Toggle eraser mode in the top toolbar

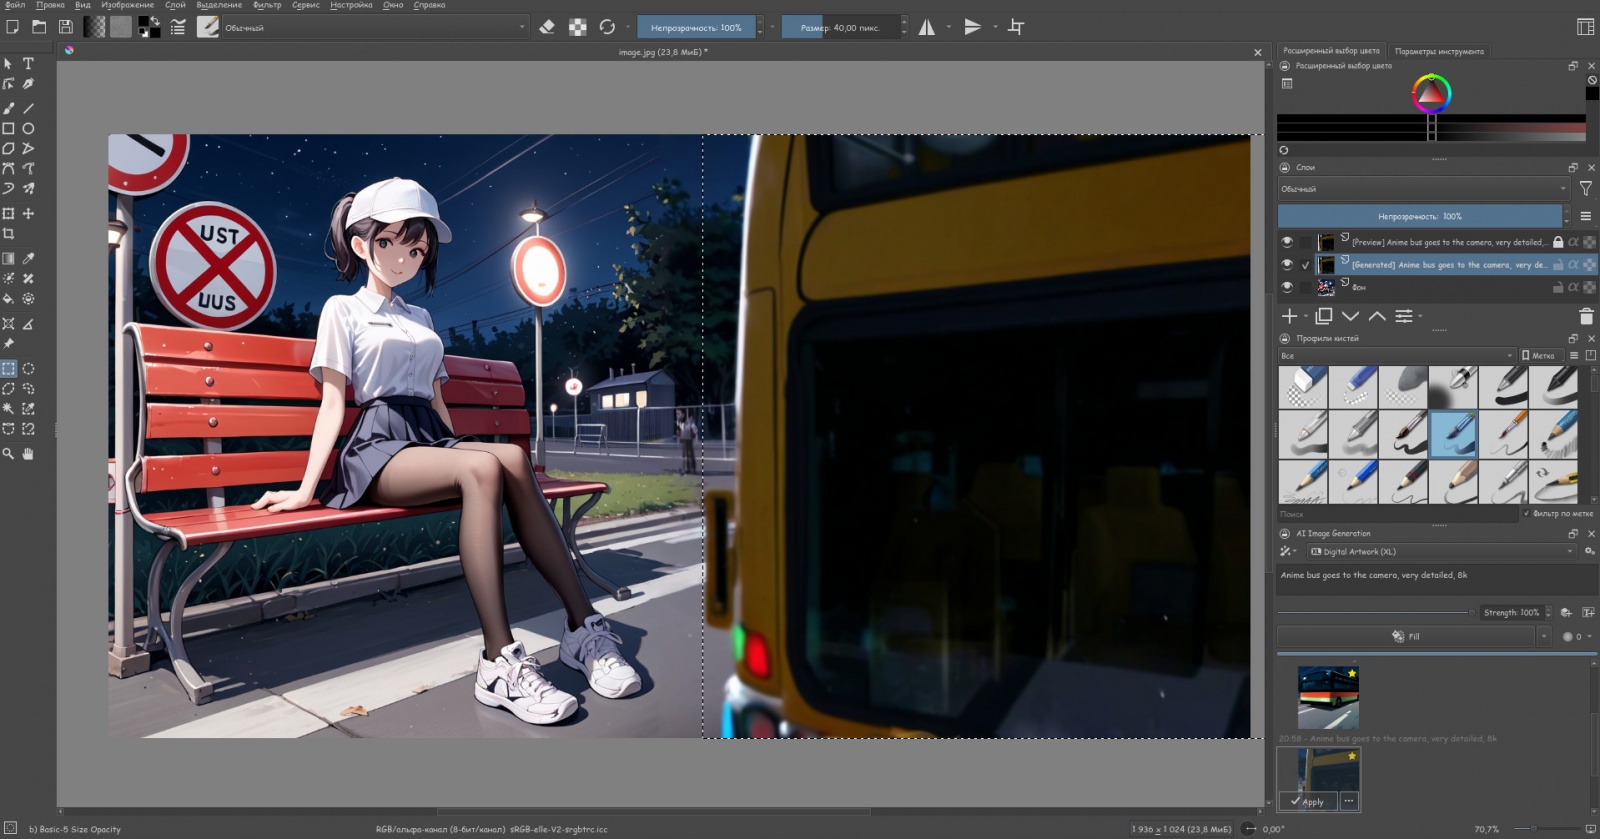[x=547, y=27]
